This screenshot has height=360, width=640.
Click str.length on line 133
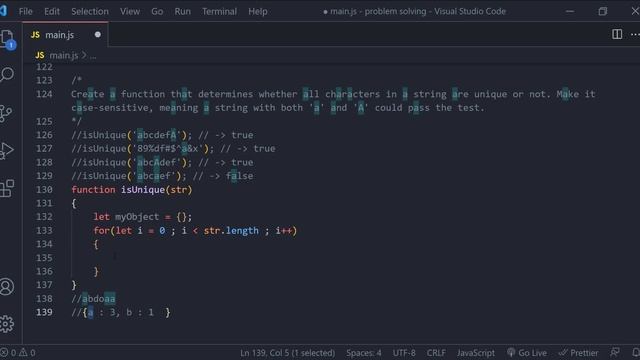pos(231,231)
